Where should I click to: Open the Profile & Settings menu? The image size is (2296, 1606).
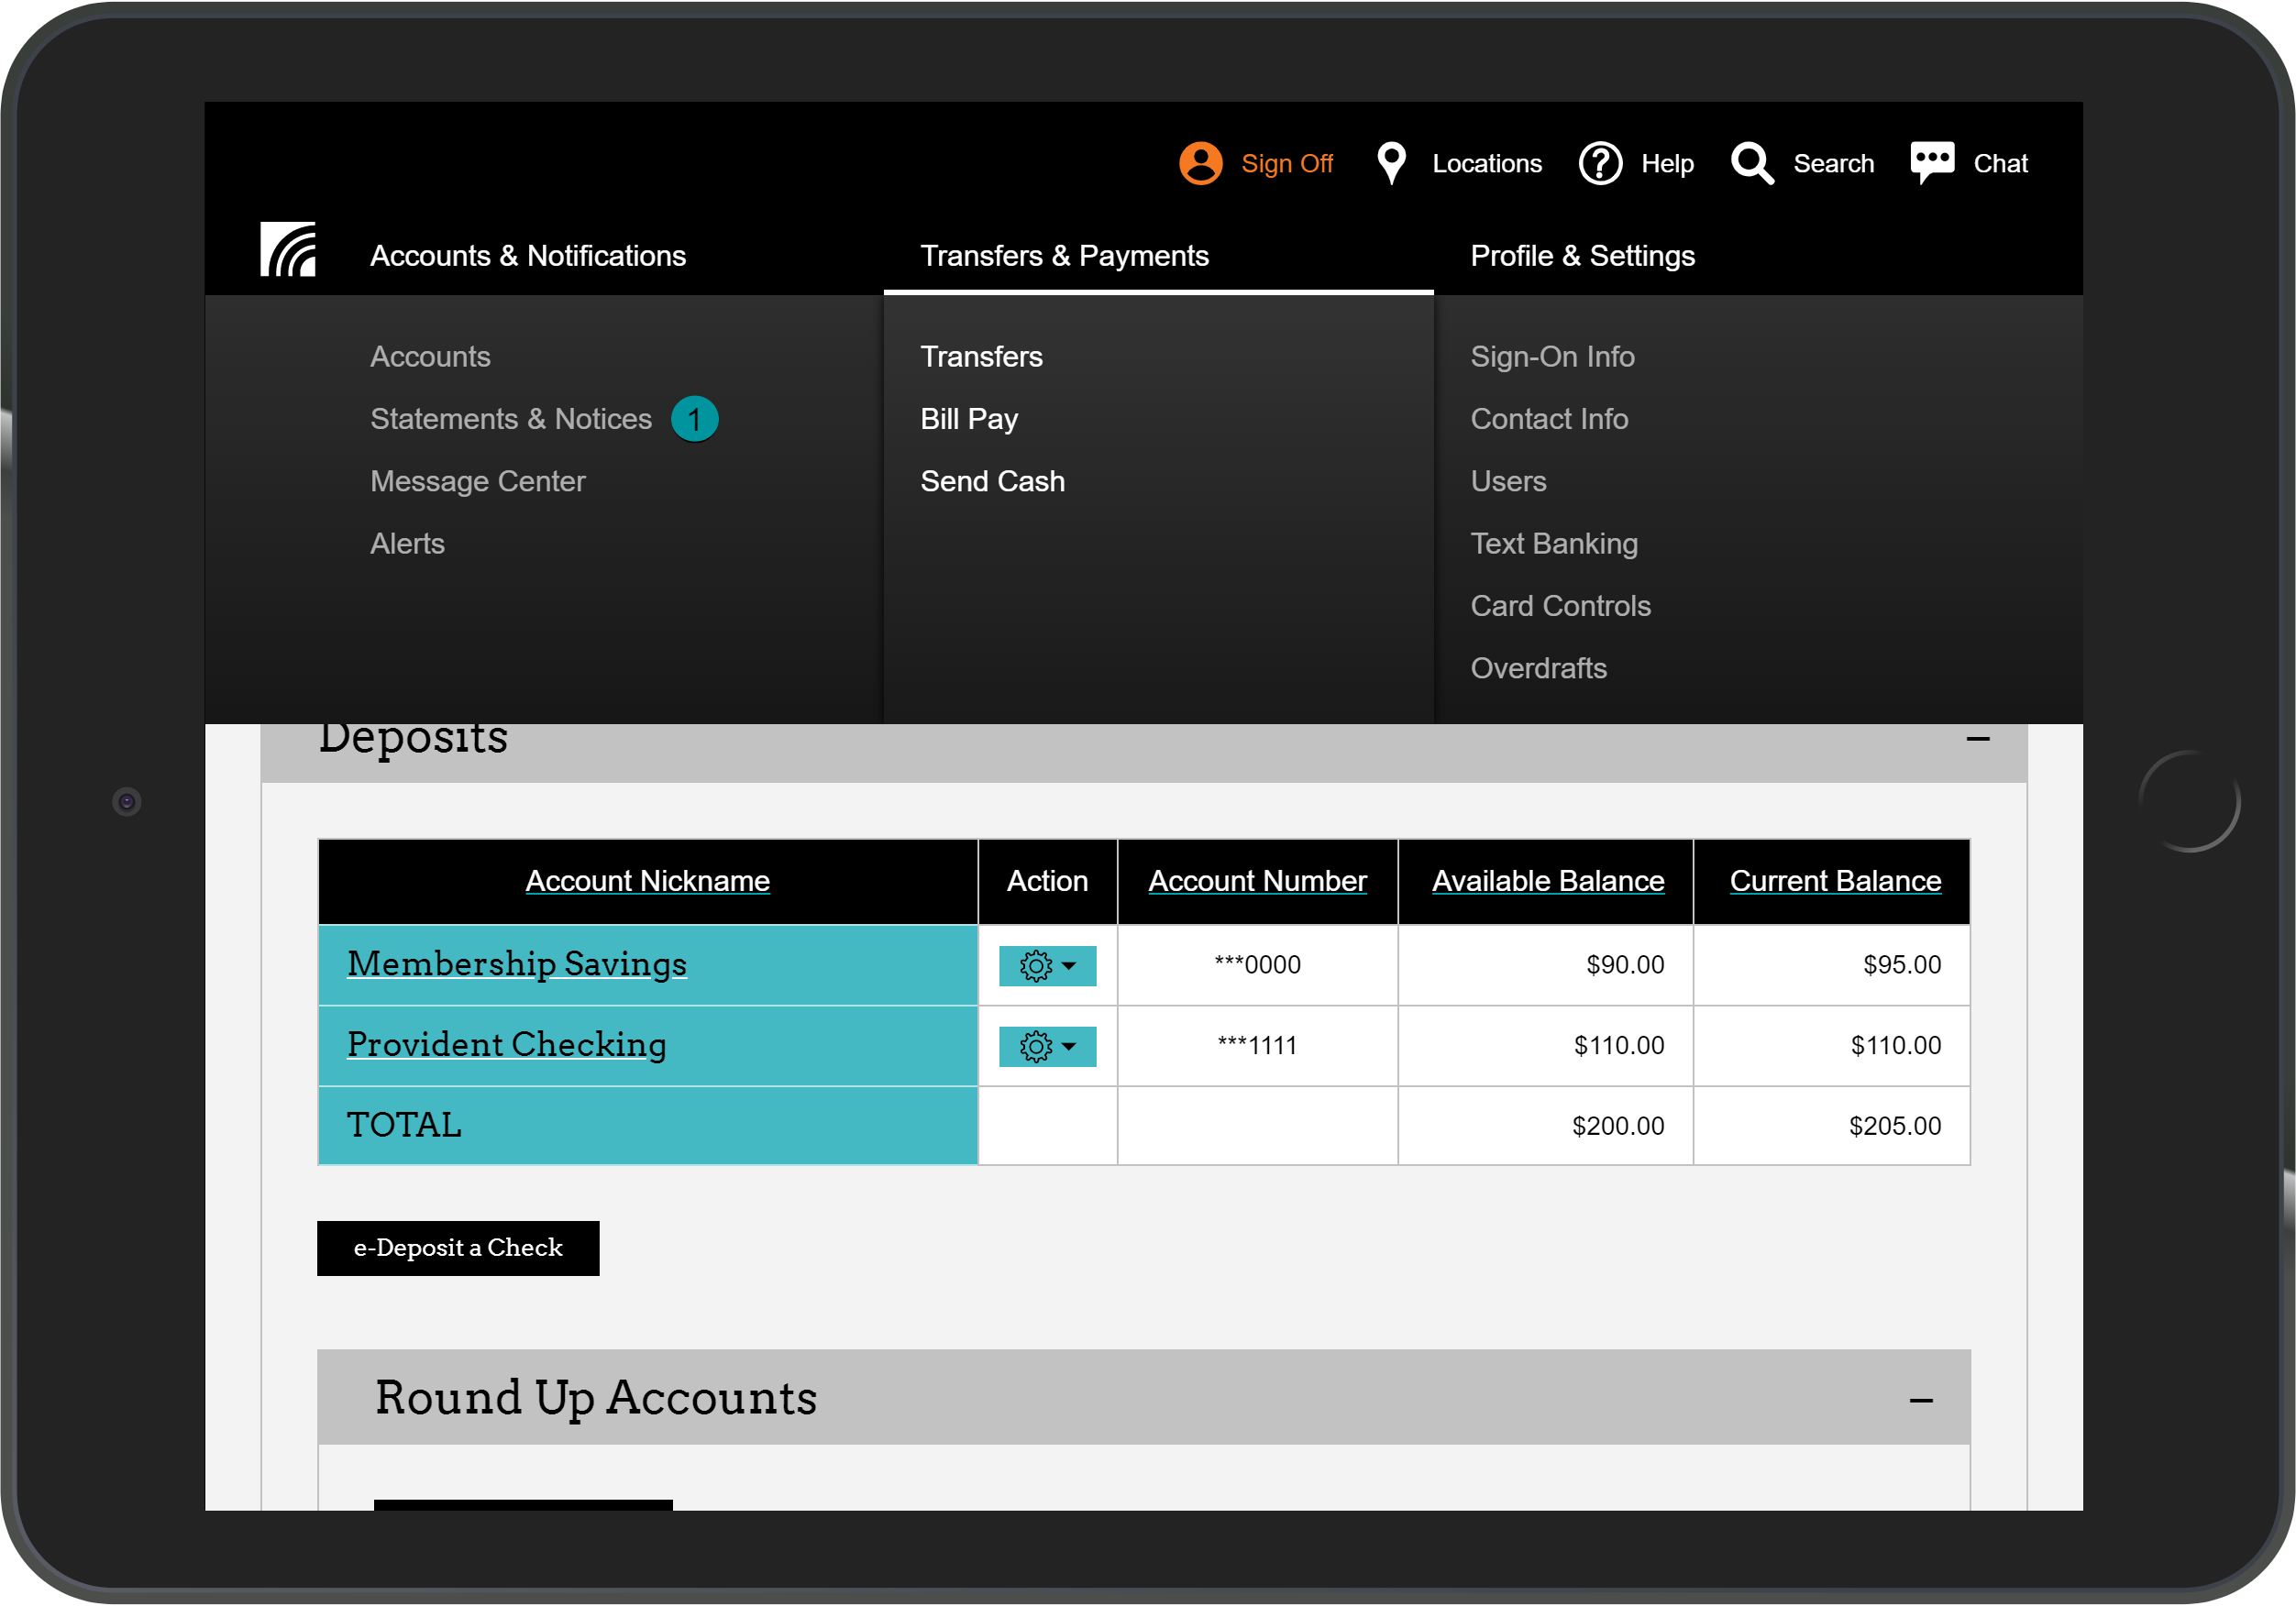(x=1582, y=256)
